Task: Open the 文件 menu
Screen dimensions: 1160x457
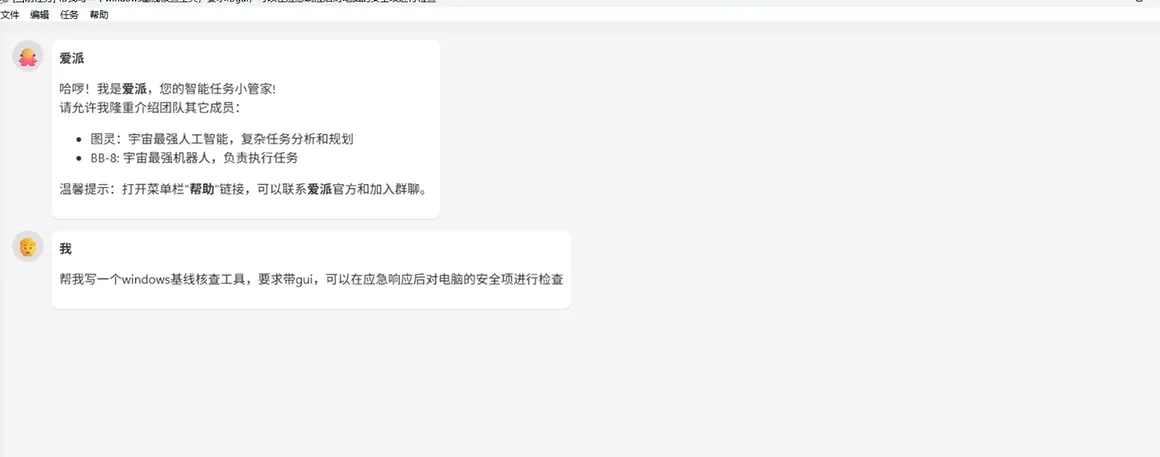Action: coord(10,15)
